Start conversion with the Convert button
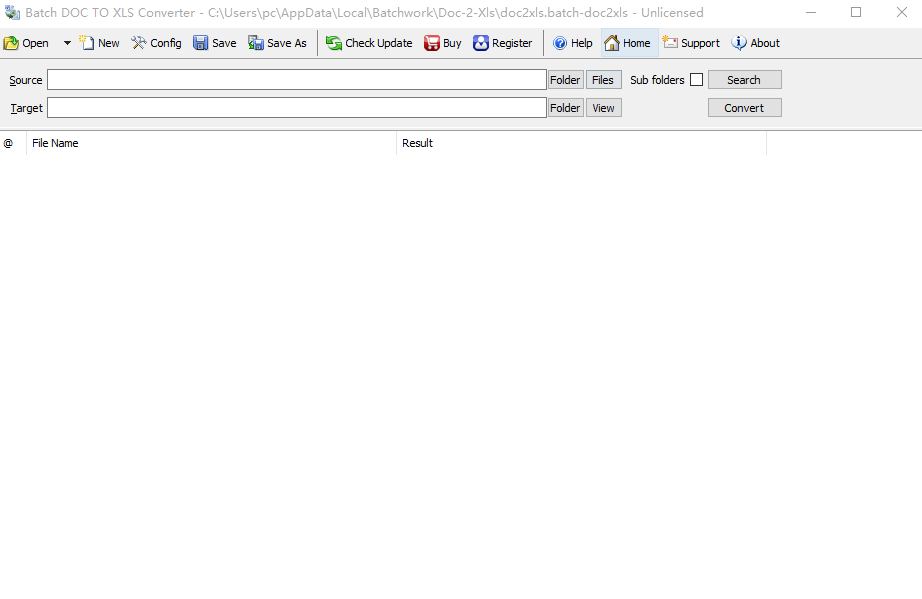922x599 pixels. (744, 108)
